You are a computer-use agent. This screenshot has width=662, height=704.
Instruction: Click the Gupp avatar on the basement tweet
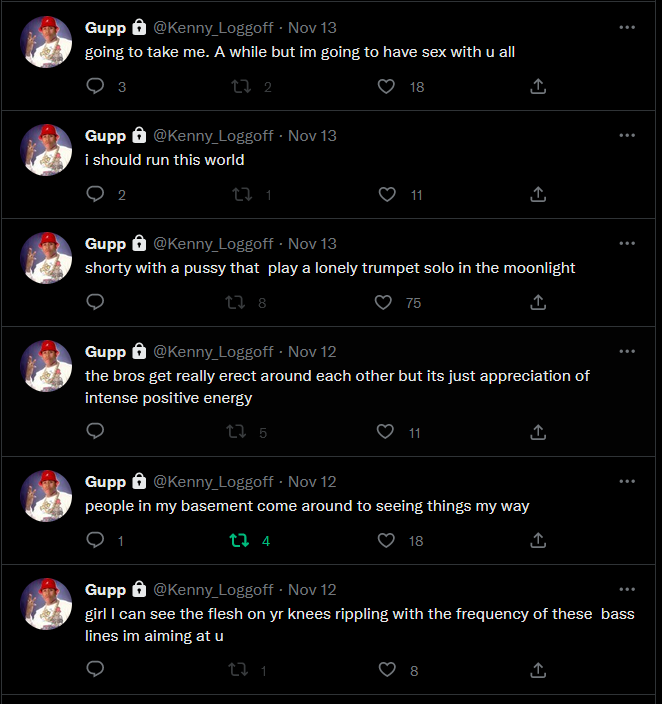pos(46,496)
